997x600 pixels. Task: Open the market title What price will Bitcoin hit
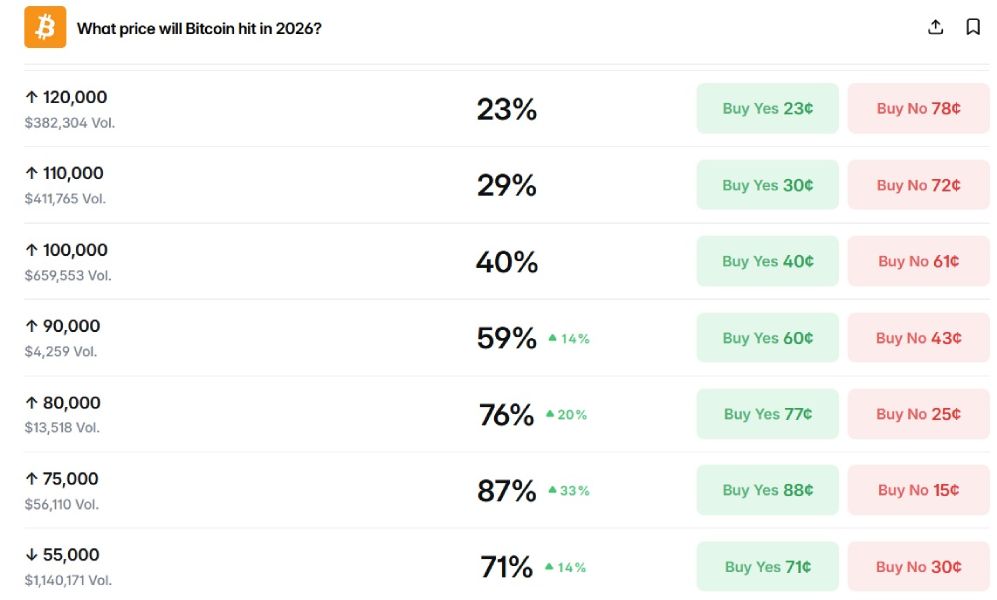click(x=199, y=29)
